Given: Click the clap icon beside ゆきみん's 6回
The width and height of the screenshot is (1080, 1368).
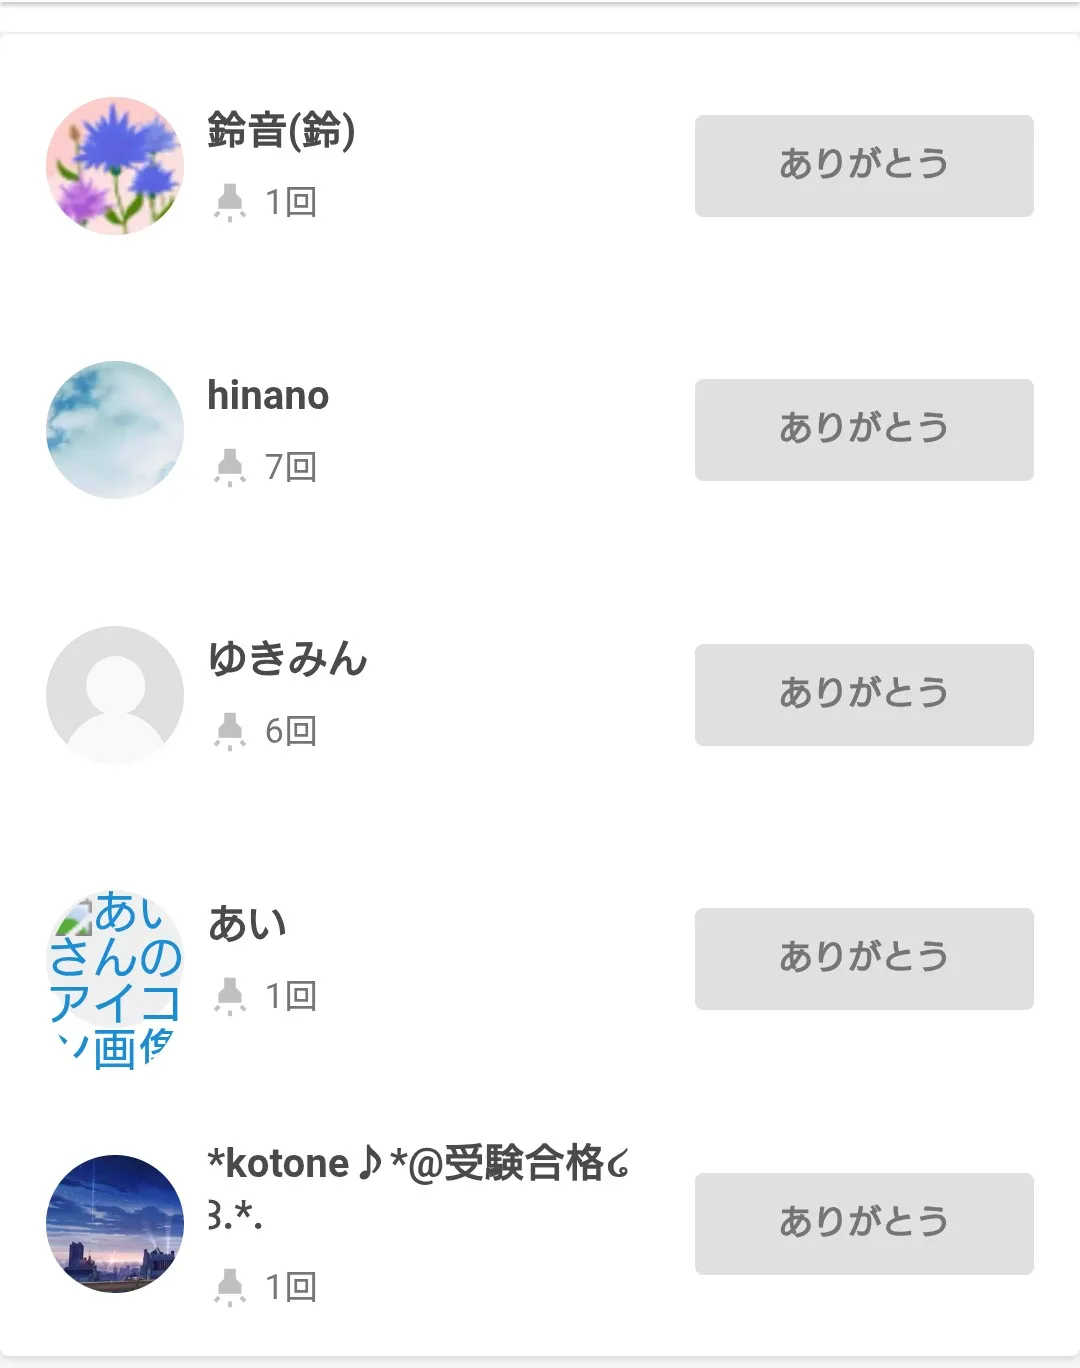Looking at the screenshot, I should [x=230, y=731].
